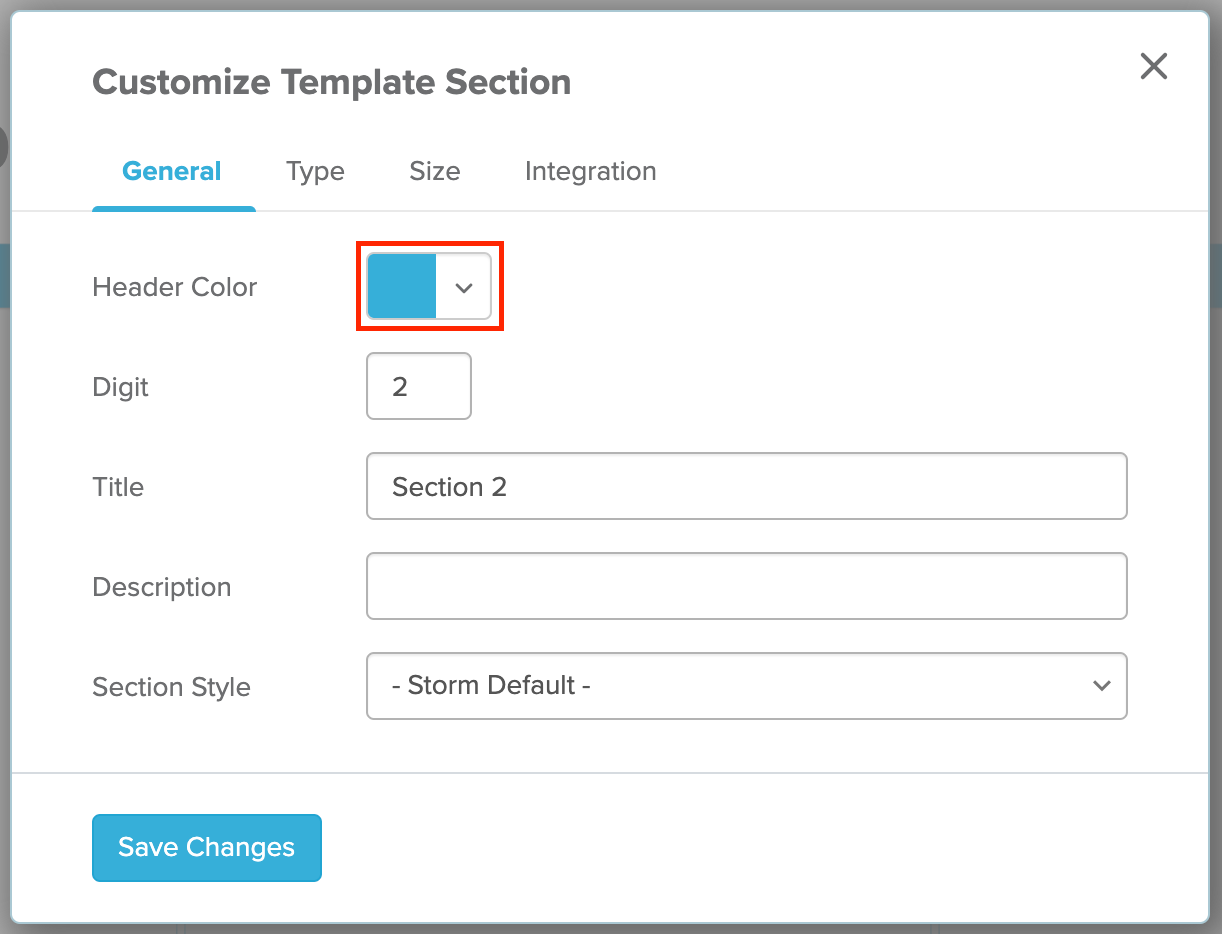This screenshot has height=934, width=1222.
Task: Open the Section Style dropdown
Action: tap(747, 686)
